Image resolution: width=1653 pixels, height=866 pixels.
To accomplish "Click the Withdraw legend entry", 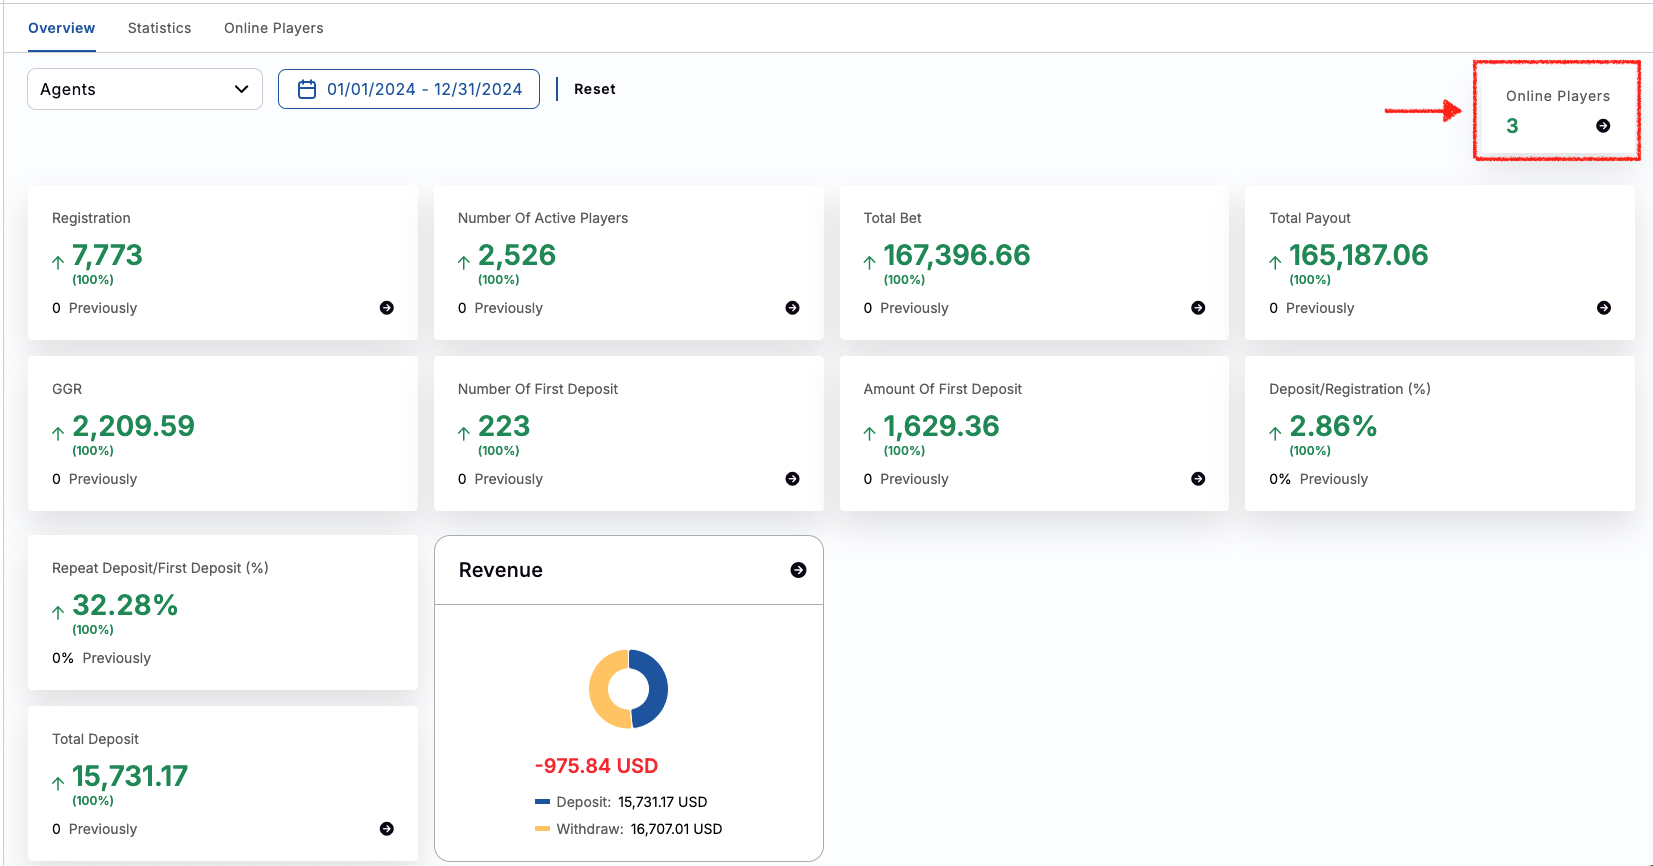I will click(x=629, y=829).
